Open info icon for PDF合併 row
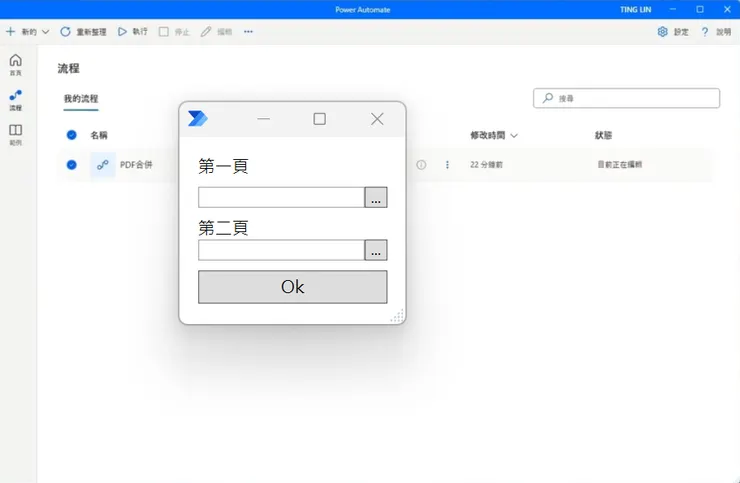 [x=421, y=165]
